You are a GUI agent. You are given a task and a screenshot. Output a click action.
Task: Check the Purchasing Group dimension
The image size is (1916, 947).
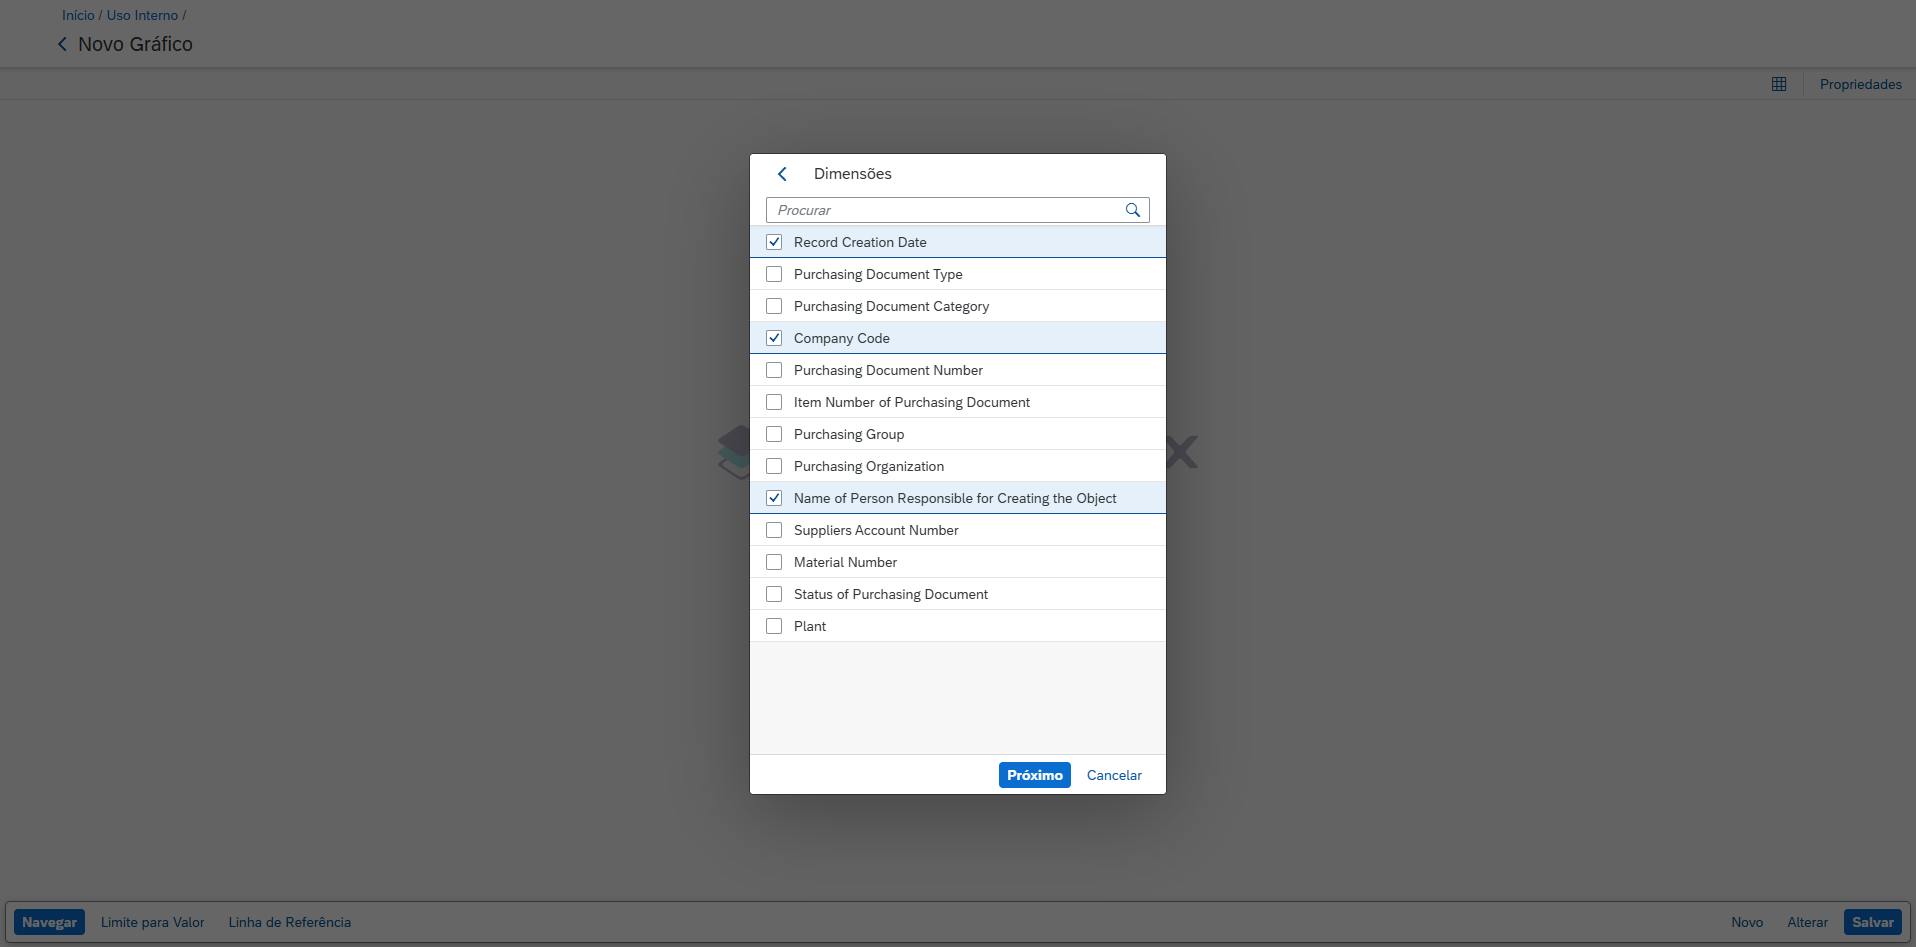click(774, 434)
